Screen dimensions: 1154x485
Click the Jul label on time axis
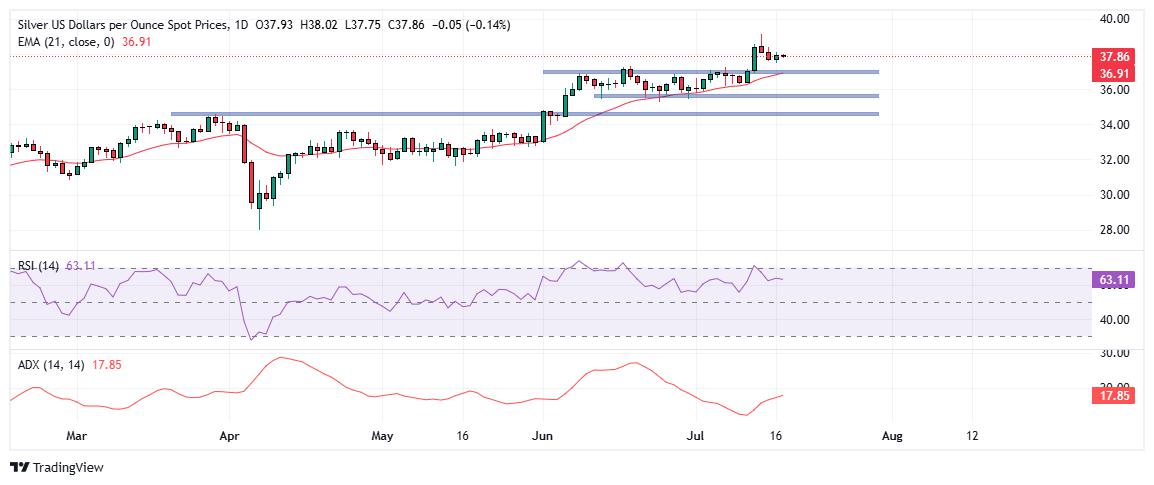[x=696, y=436]
